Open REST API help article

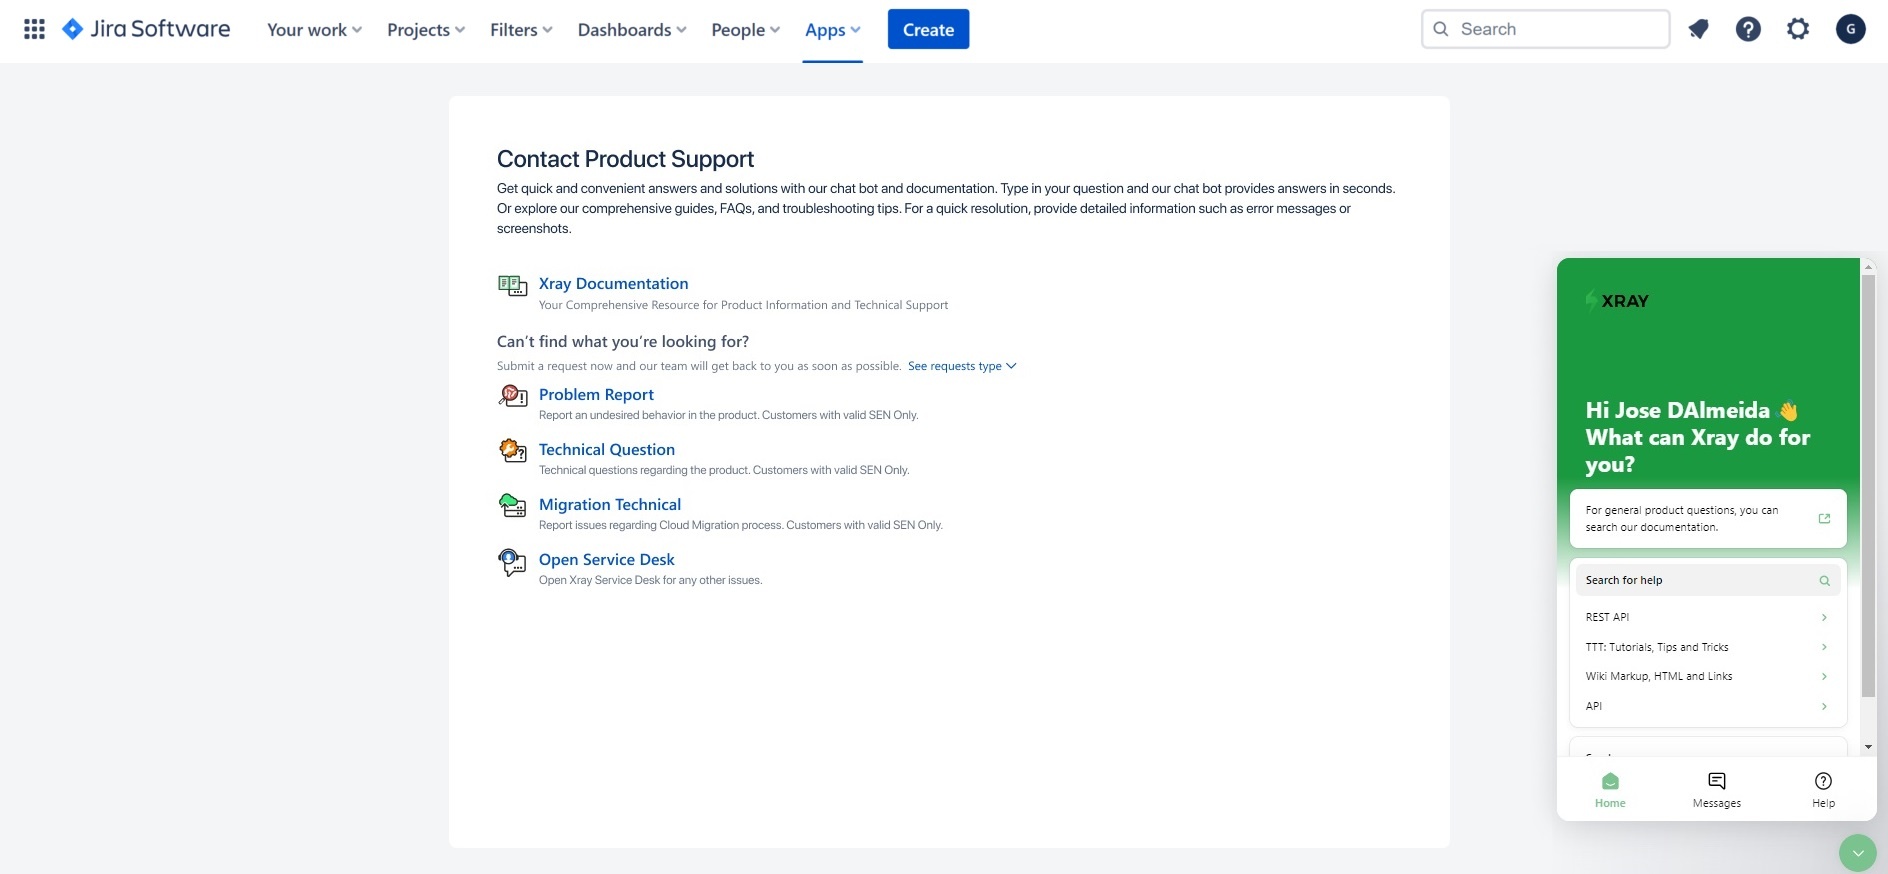1707,617
